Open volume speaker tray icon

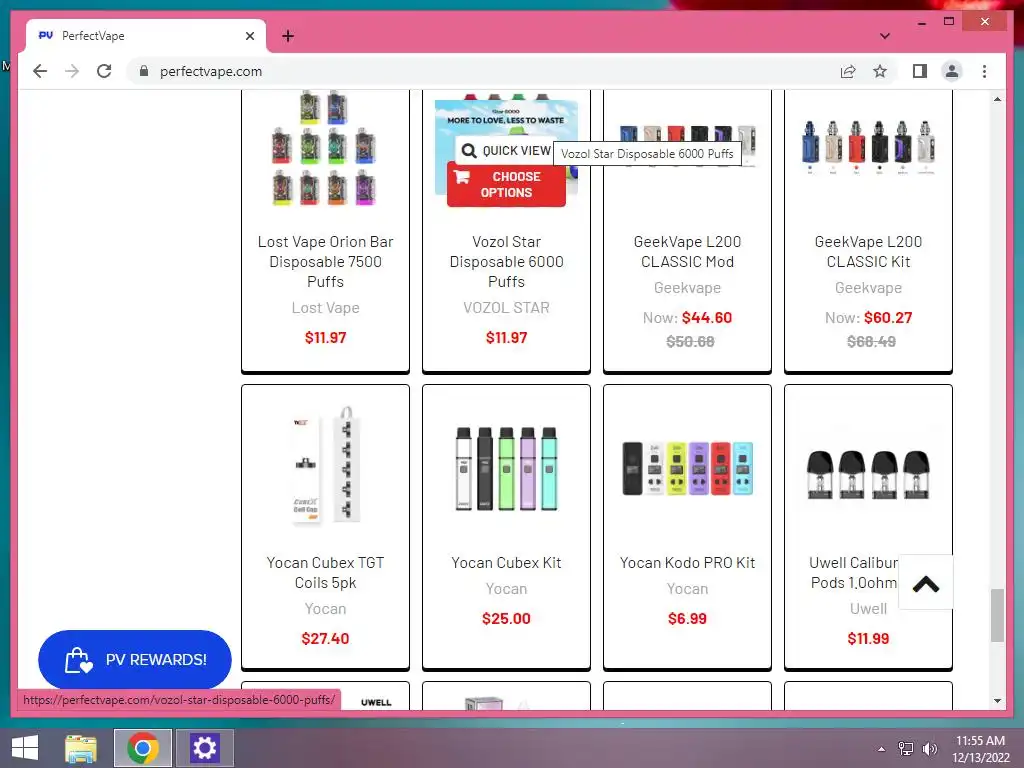[929, 748]
